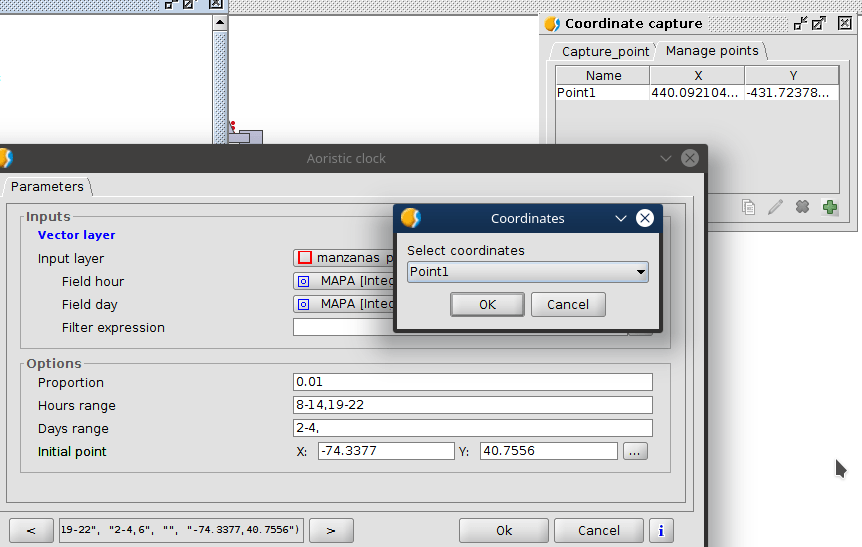
Task: Click the initial point browse button
Action: coord(635,451)
